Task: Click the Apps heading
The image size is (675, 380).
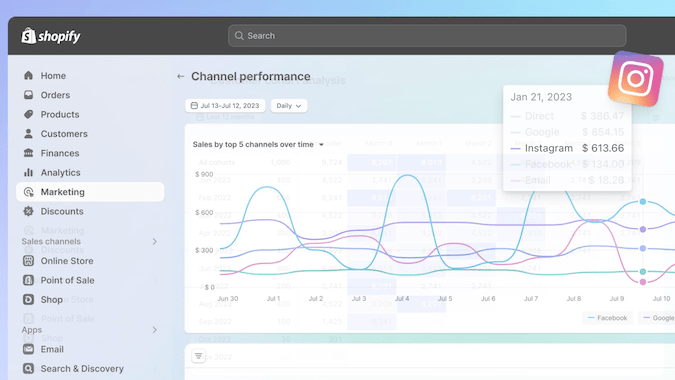Action: [32, 330]
